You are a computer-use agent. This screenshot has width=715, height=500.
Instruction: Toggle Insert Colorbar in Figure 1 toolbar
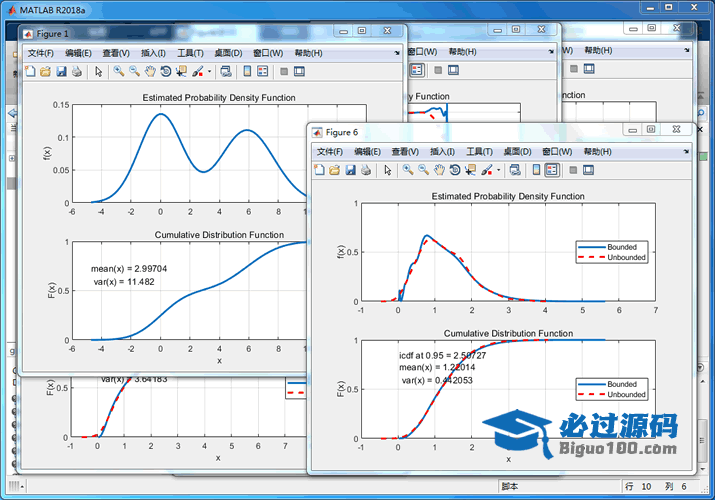click(247, 72)
